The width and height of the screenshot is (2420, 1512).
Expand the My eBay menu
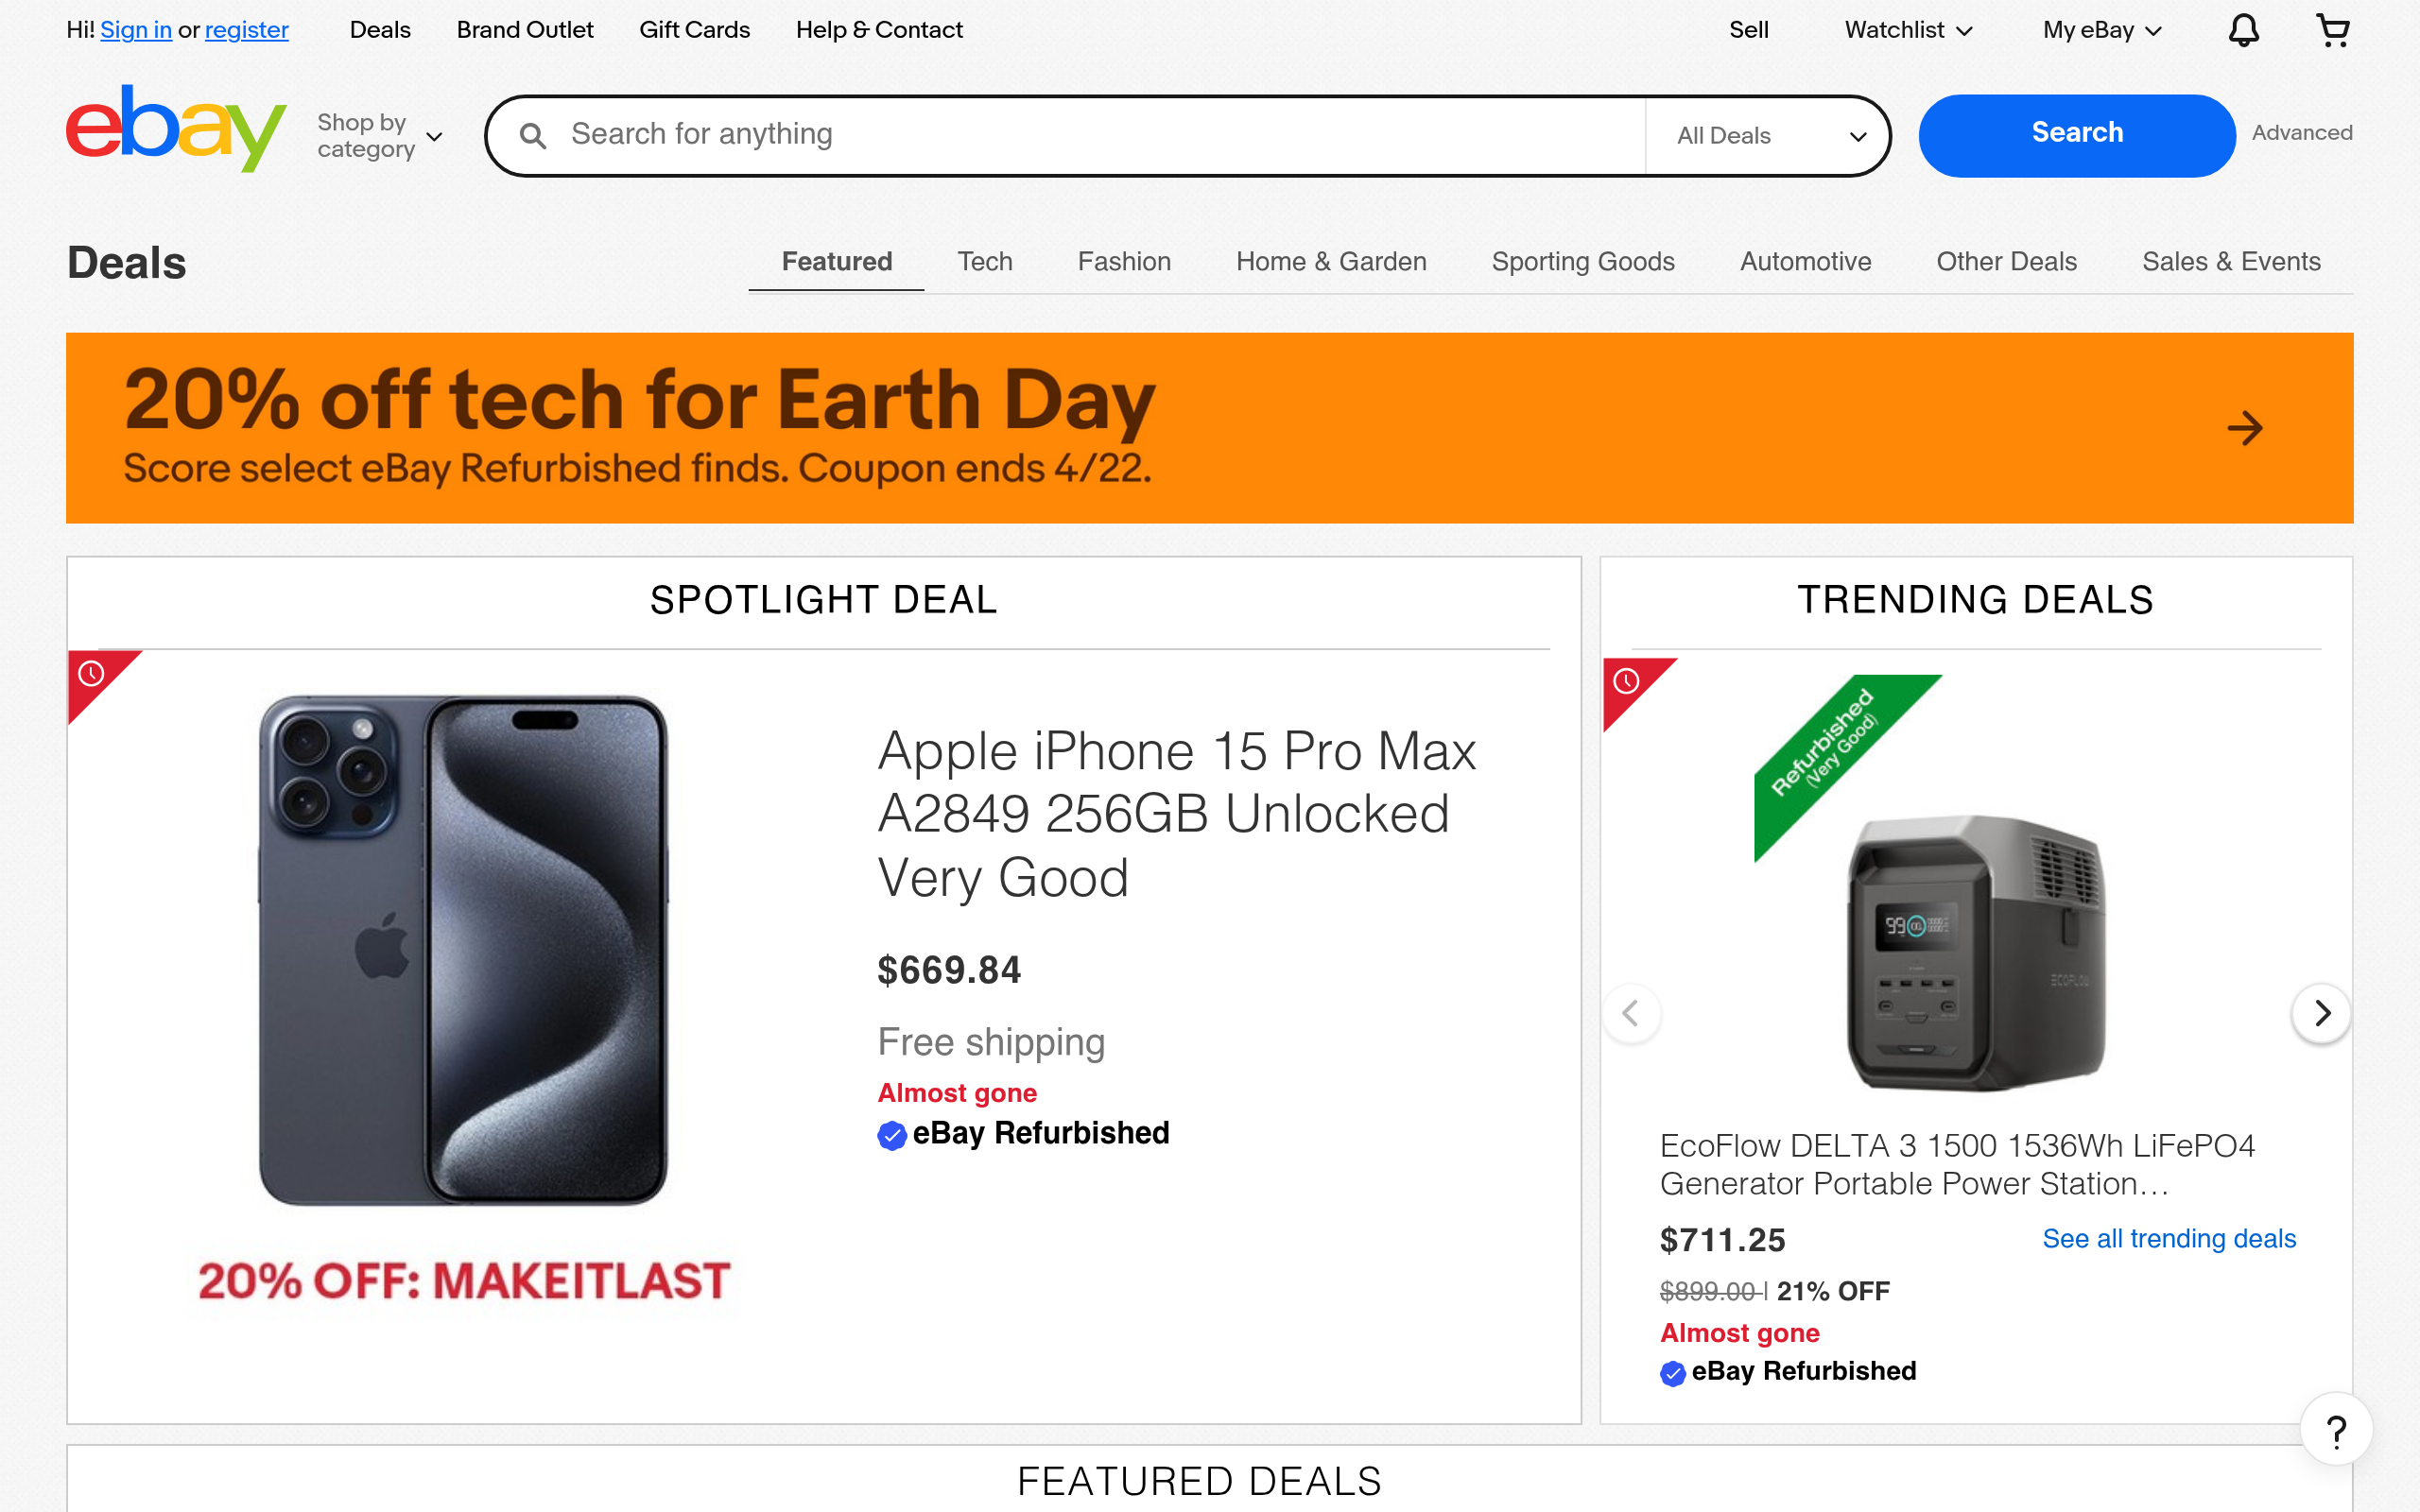coord(2102,30)
